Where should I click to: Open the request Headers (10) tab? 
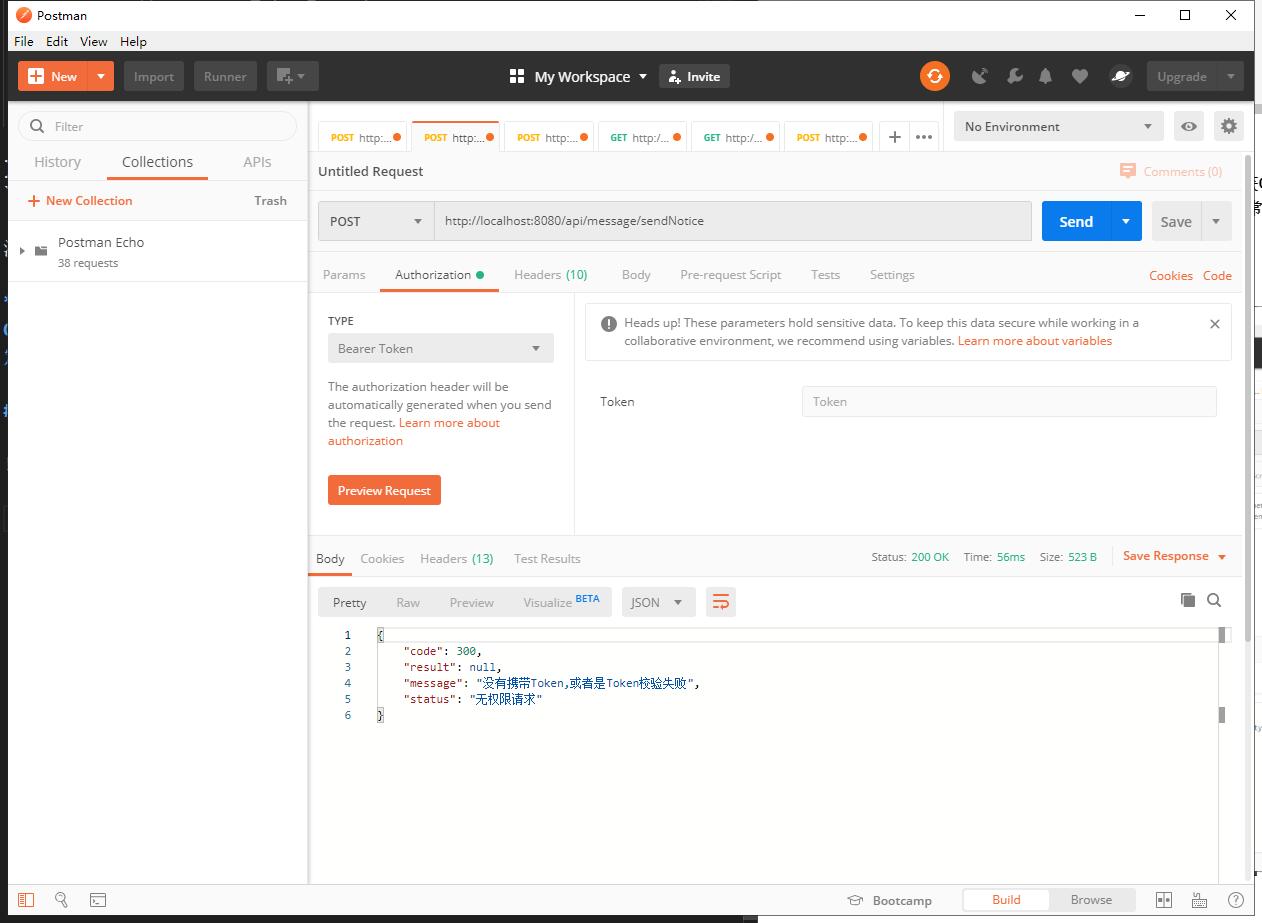coord(551,275)
